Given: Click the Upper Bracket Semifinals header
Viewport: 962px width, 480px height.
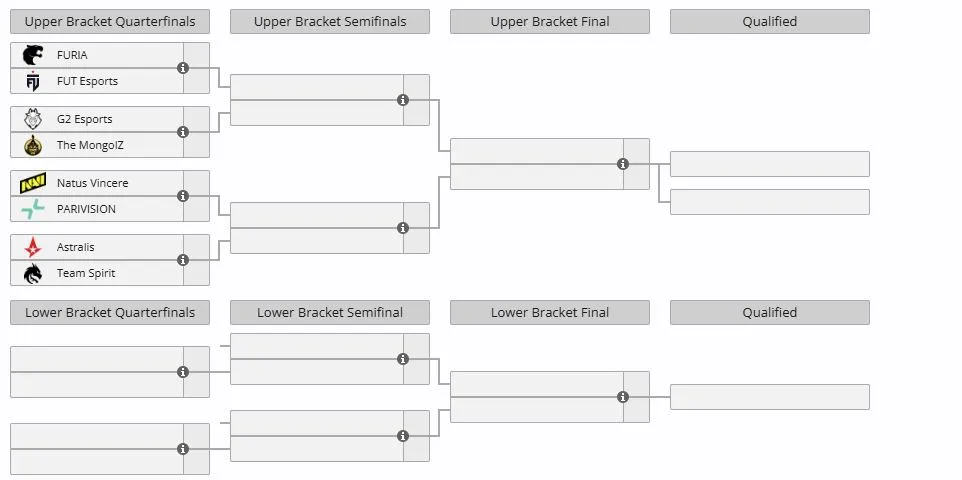Looking at the screenshot, I should [330, 21].
